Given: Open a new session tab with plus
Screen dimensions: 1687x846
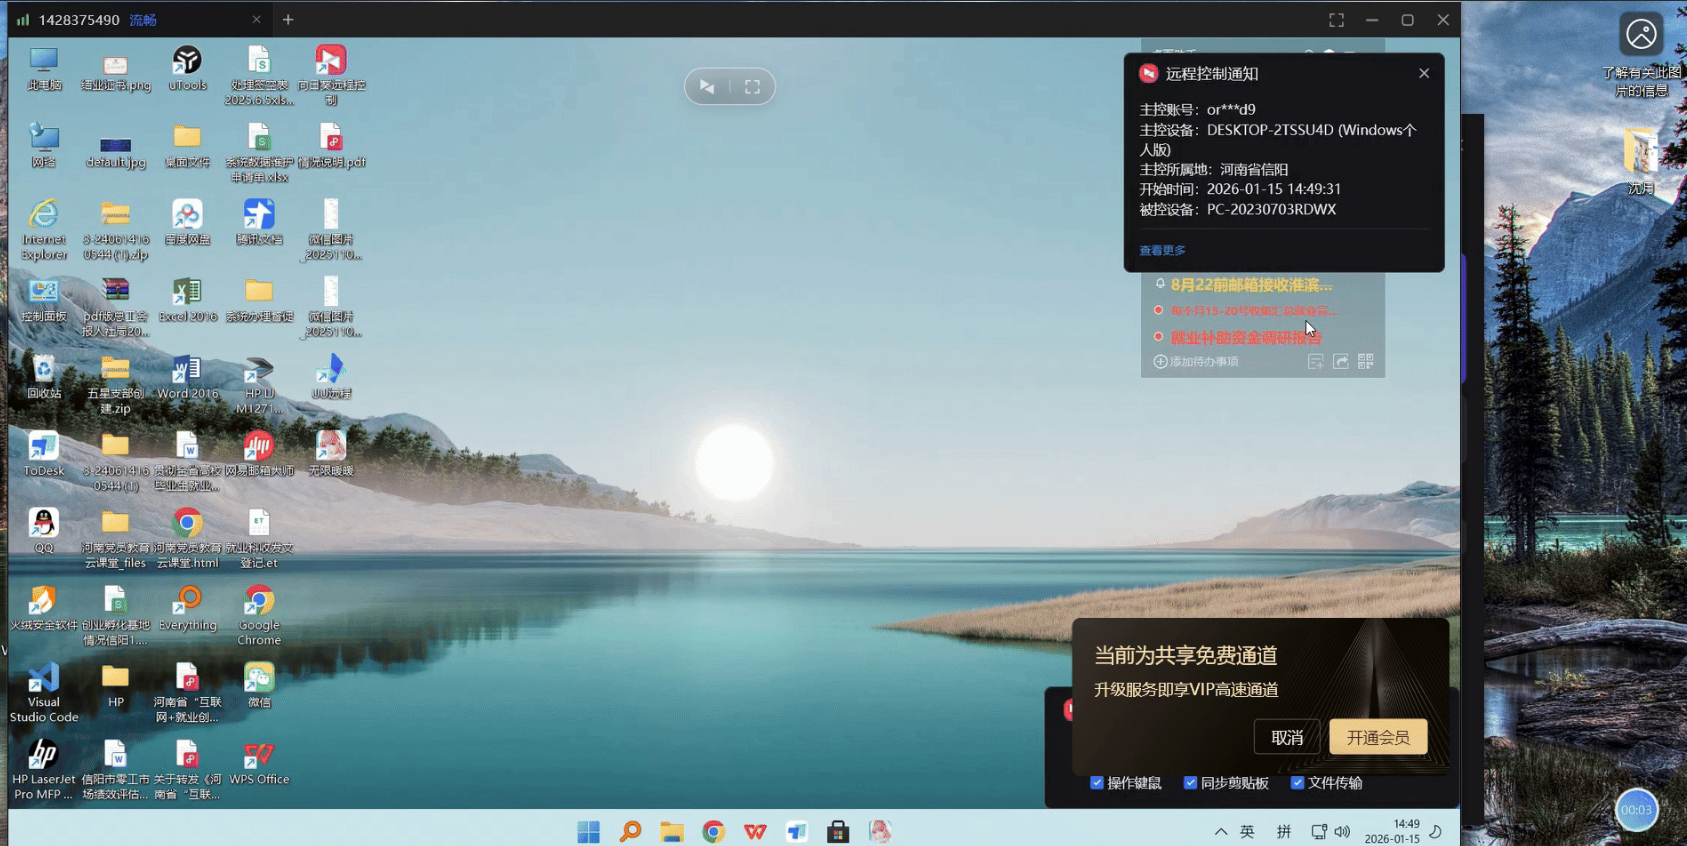Looking at the screenshot, I should [288, 20].
